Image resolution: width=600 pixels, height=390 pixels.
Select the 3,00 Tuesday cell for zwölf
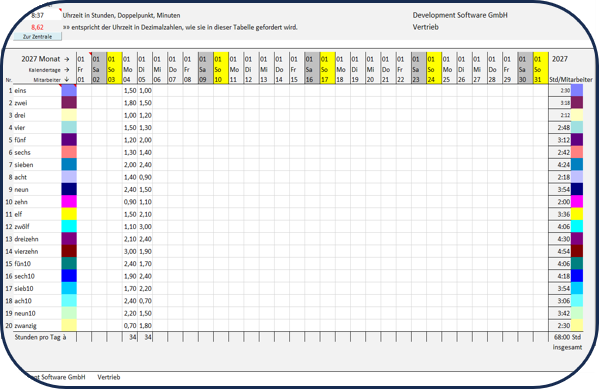coord(145,227)
